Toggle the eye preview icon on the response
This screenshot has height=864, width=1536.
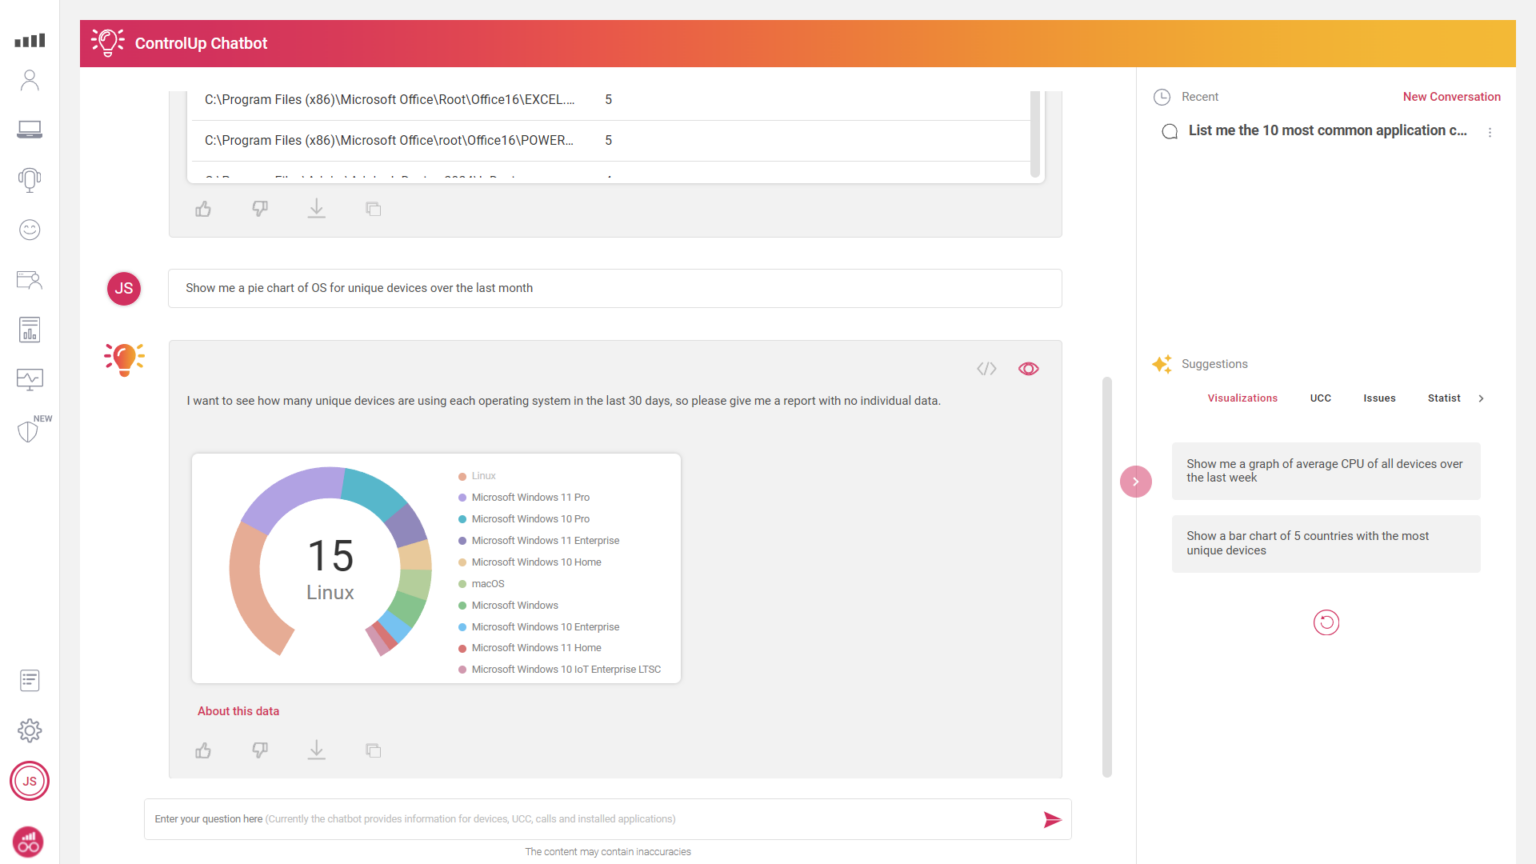[x=1028, y=368]
